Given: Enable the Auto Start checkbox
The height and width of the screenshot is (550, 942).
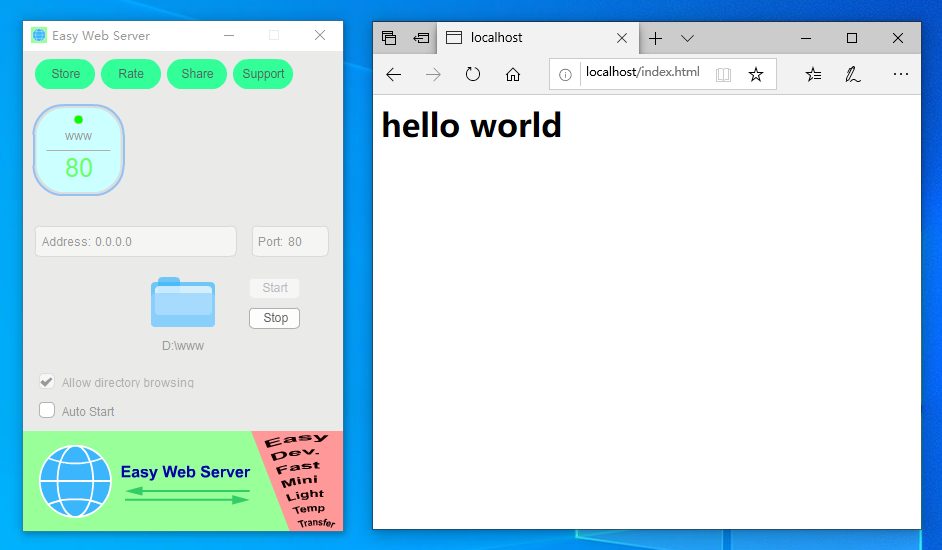Looking at the screenshot, I should [47, 411].
